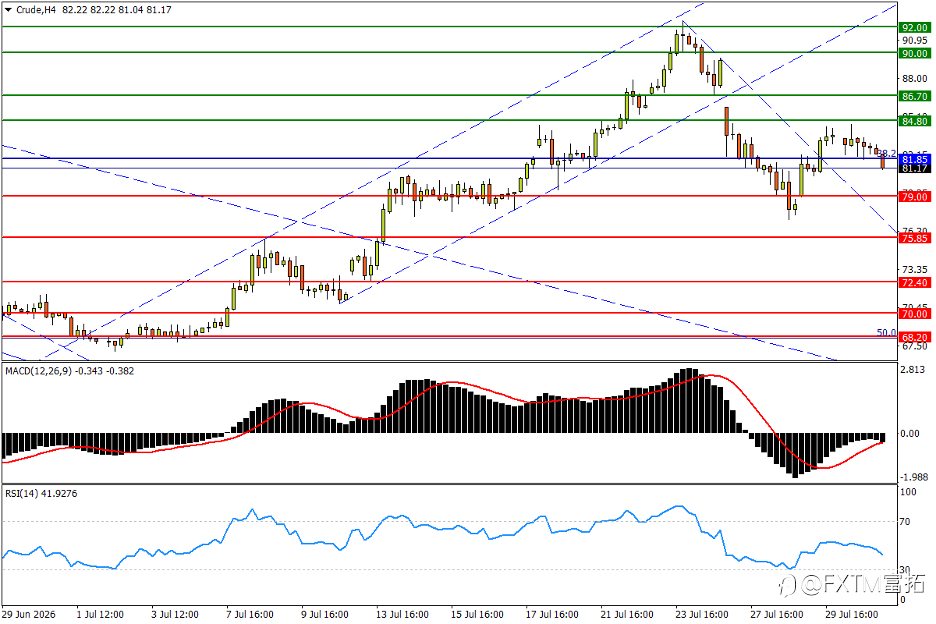Click the 29 Jul 16:00 time label
Viewport: 936px width, 624px height.
852,614
